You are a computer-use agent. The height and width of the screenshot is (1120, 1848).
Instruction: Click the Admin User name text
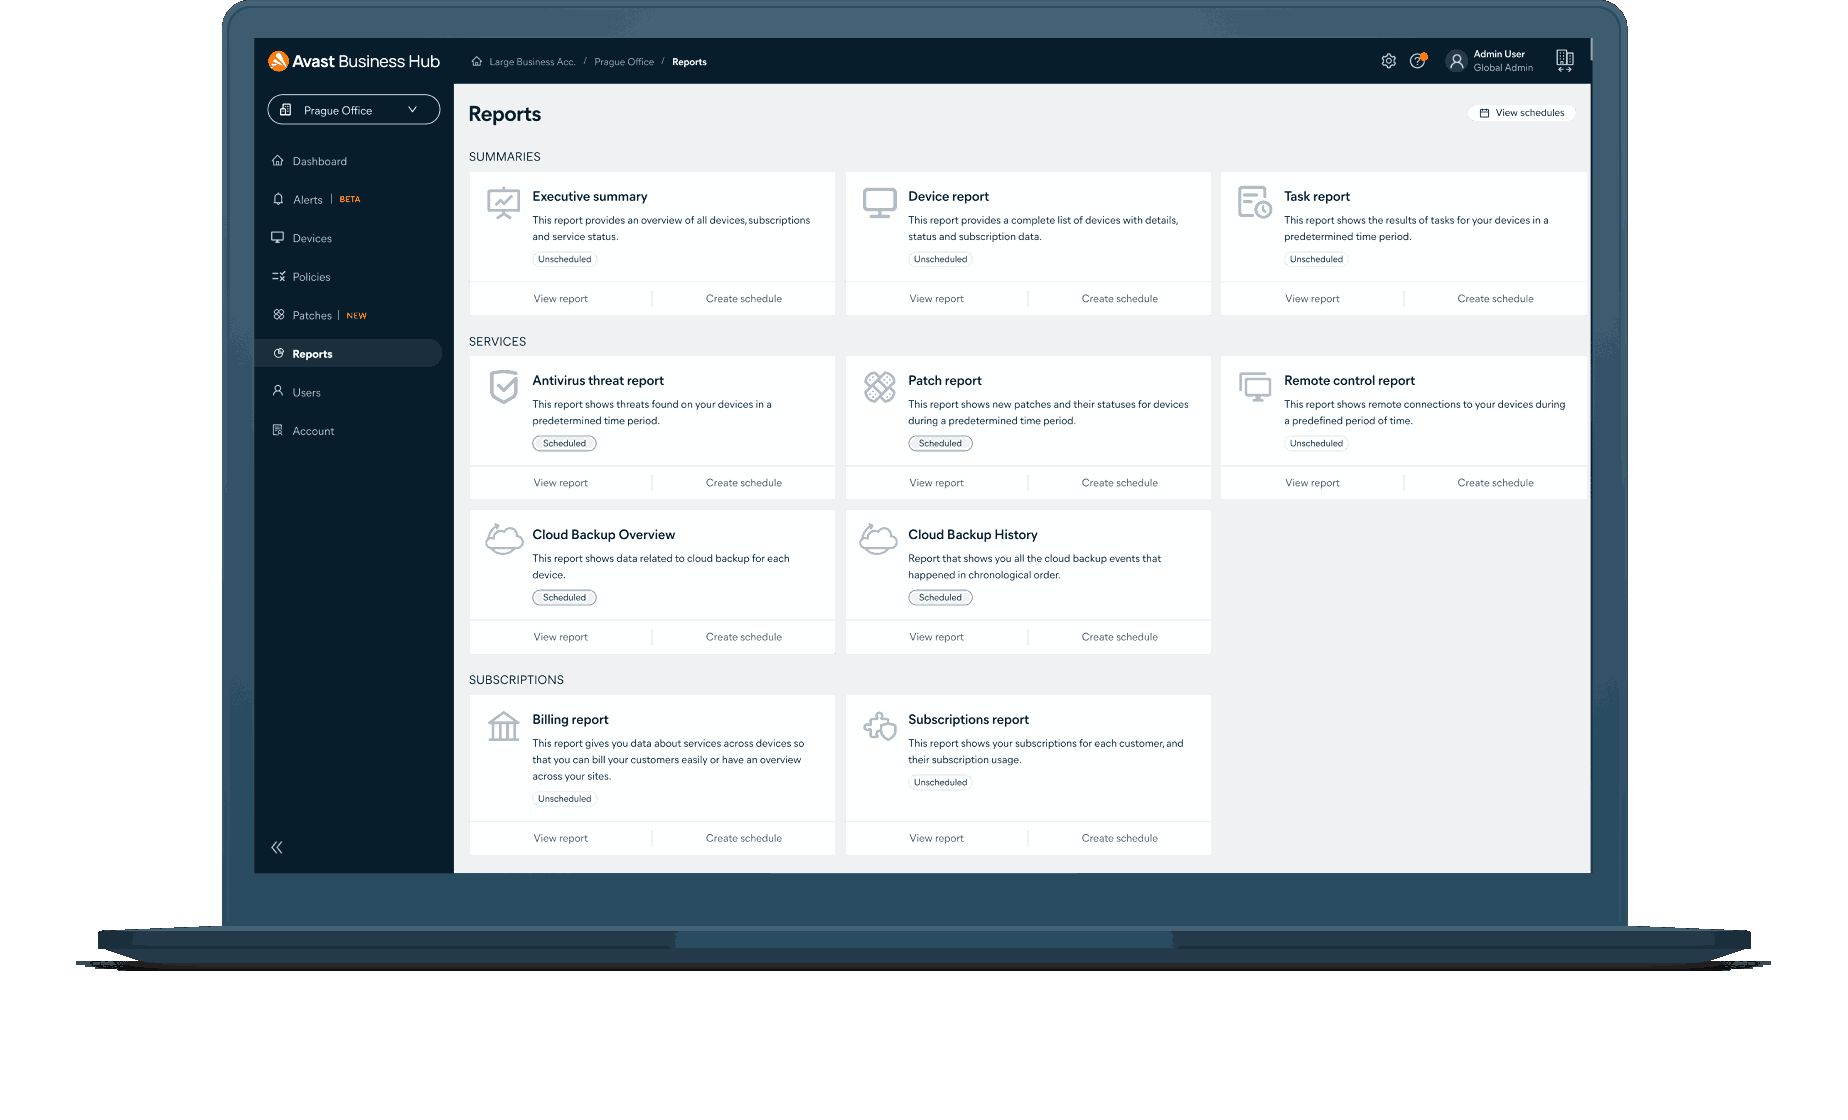click(x=1499, y=54)
